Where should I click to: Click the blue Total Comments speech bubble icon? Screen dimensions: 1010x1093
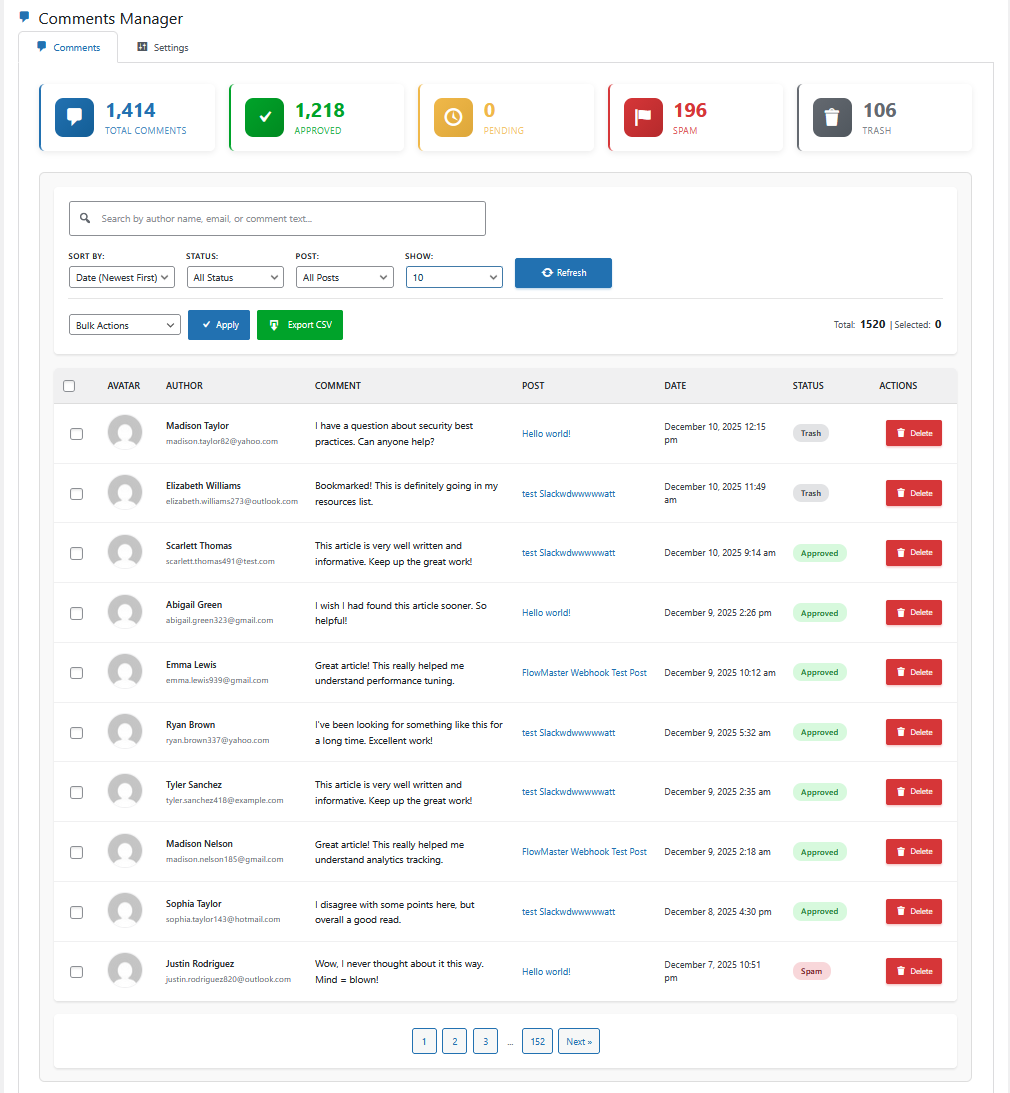pos(74,117)
